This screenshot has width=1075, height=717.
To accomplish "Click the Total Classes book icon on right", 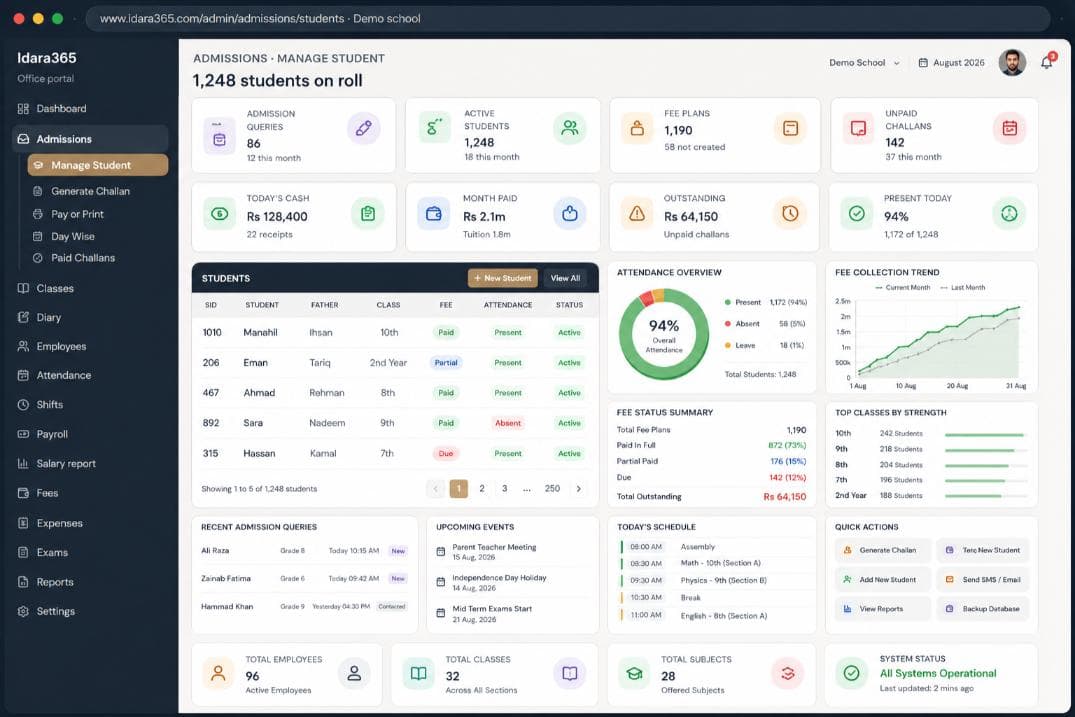I will [x=570, y=673].
